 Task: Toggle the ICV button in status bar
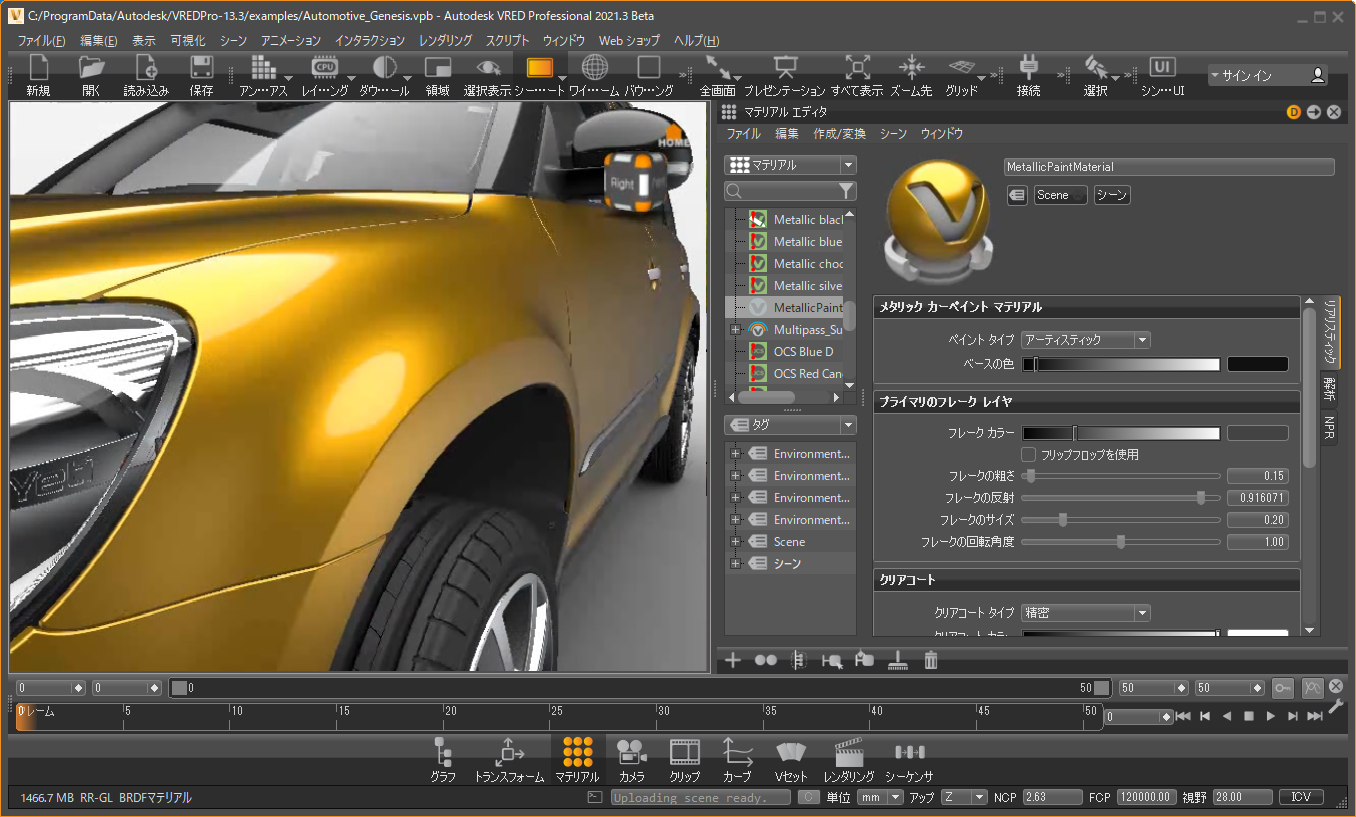pos(1301,797)
